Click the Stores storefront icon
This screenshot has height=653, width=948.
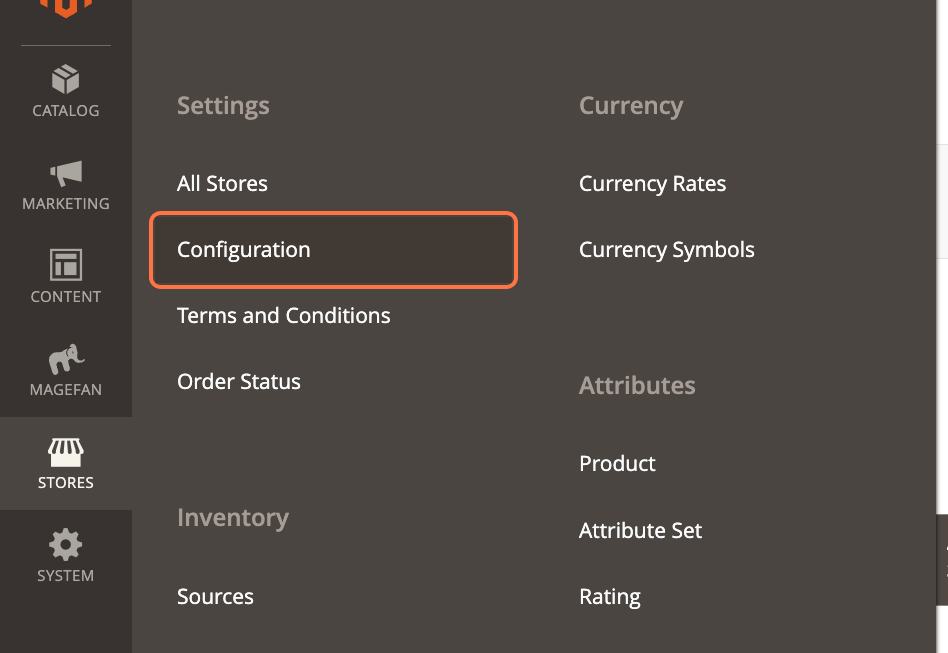pyautogui.click(x=65, y=452)
